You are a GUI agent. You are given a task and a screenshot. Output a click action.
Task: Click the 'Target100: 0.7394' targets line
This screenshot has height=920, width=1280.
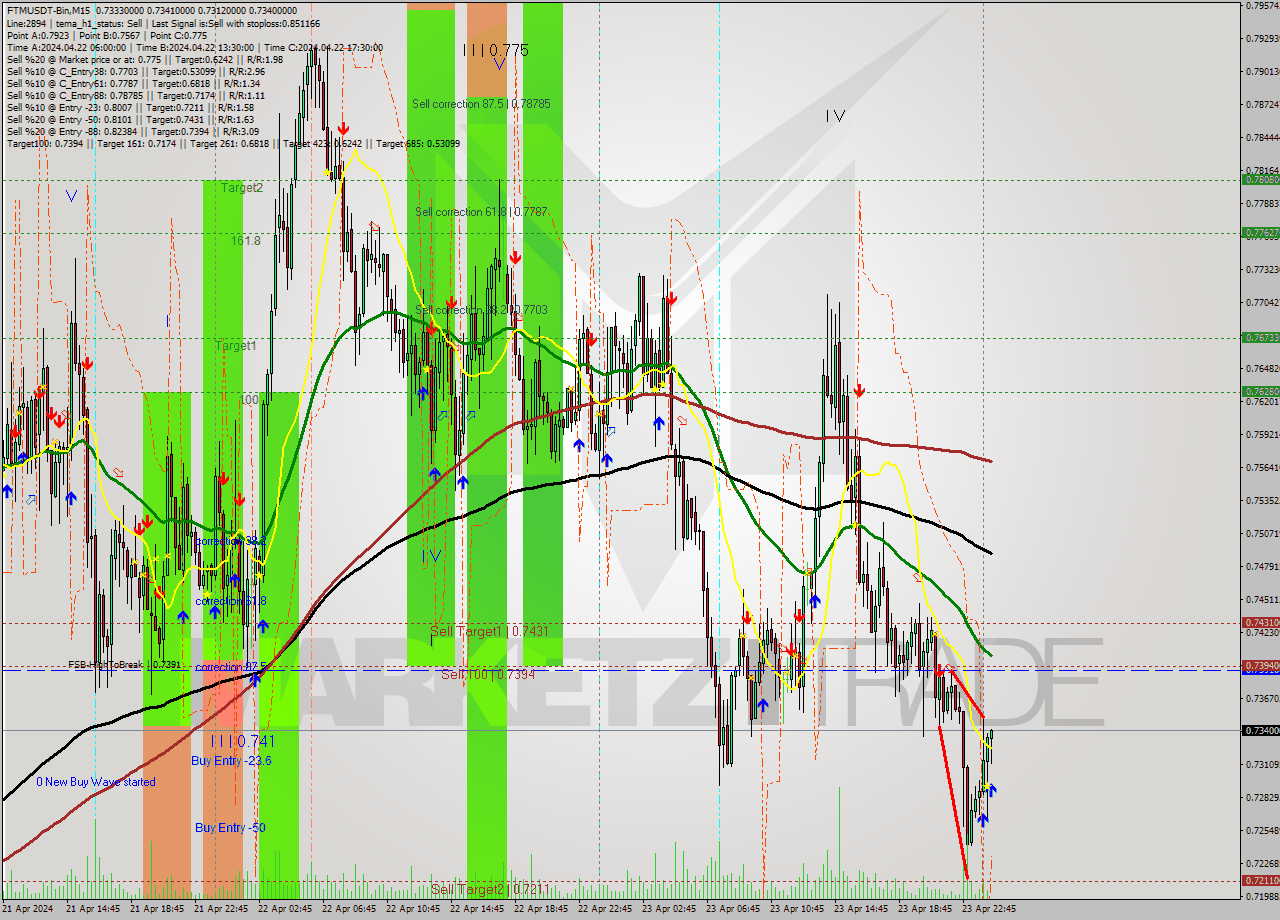[x=233, y=143]
